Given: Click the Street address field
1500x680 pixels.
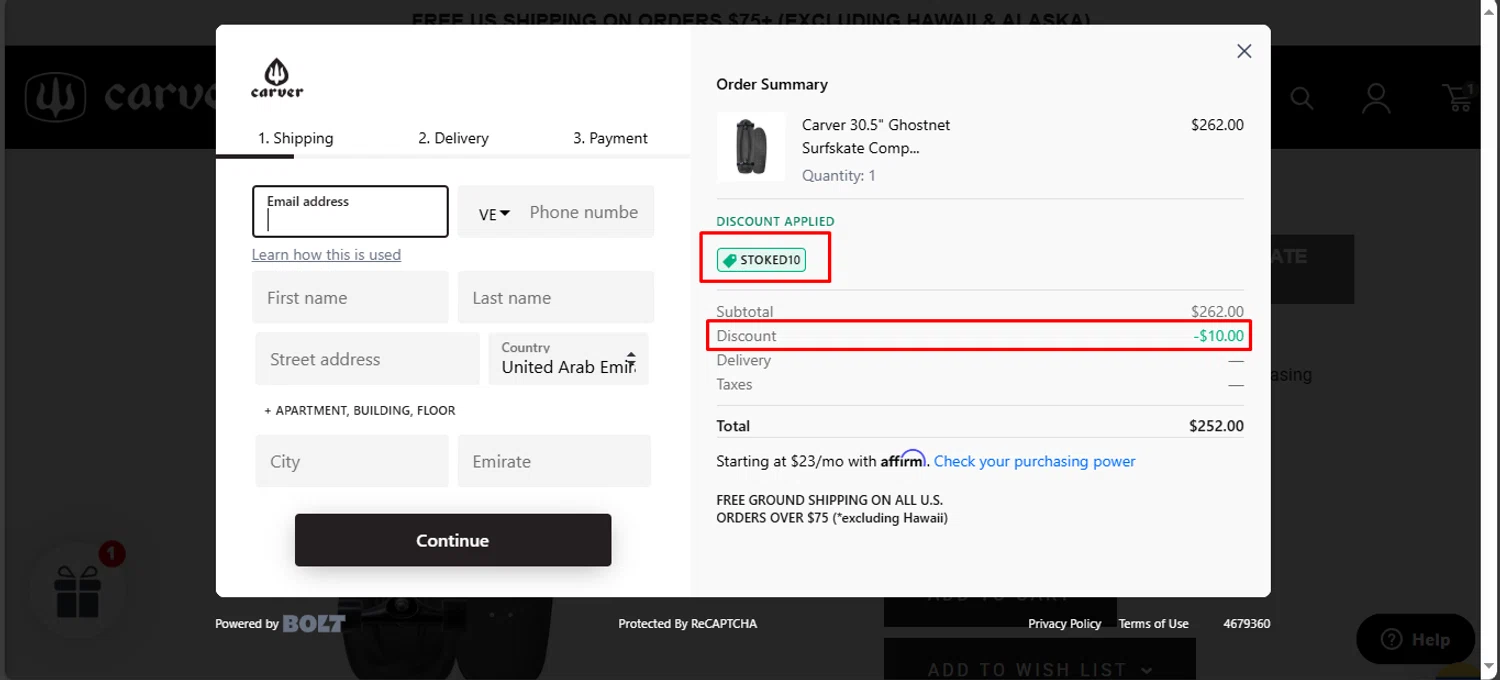Looking at the screenshot, I should [x=367, y=359].
